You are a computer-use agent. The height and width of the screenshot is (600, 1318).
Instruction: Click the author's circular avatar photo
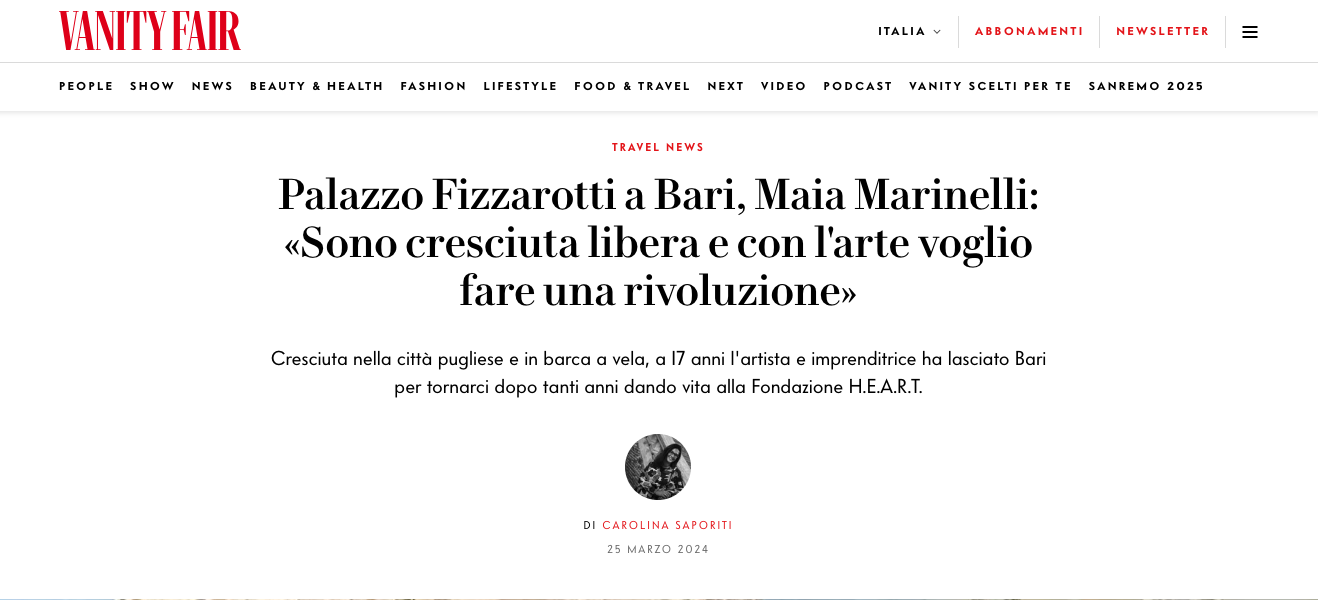[658, 467]
